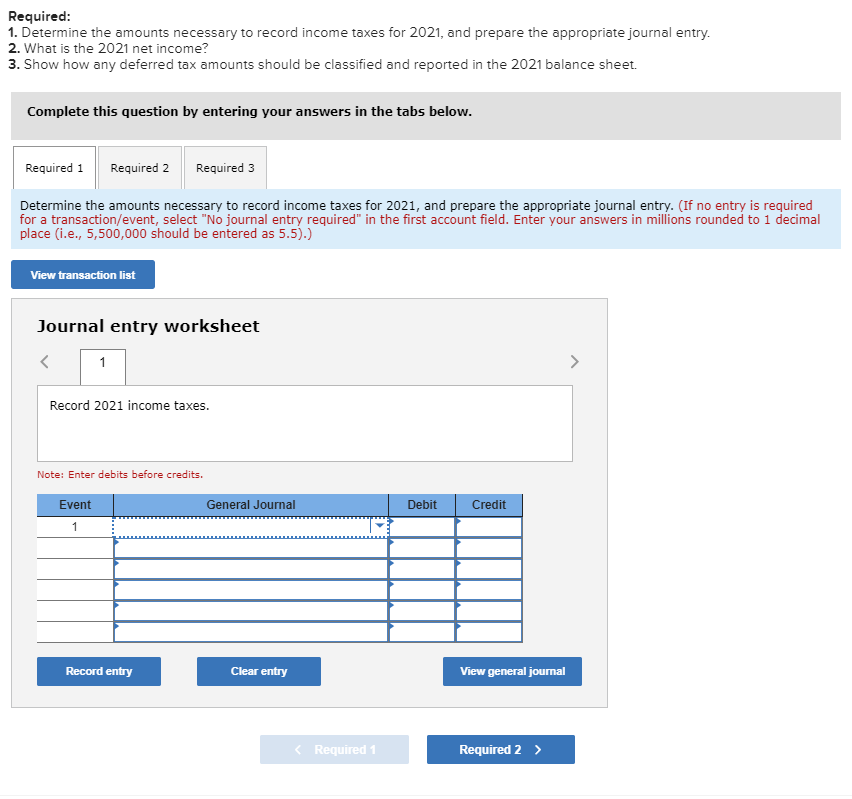Switch to the Required 2 tab
Viewport: 852px width, 799px height.
click(139, 168)
